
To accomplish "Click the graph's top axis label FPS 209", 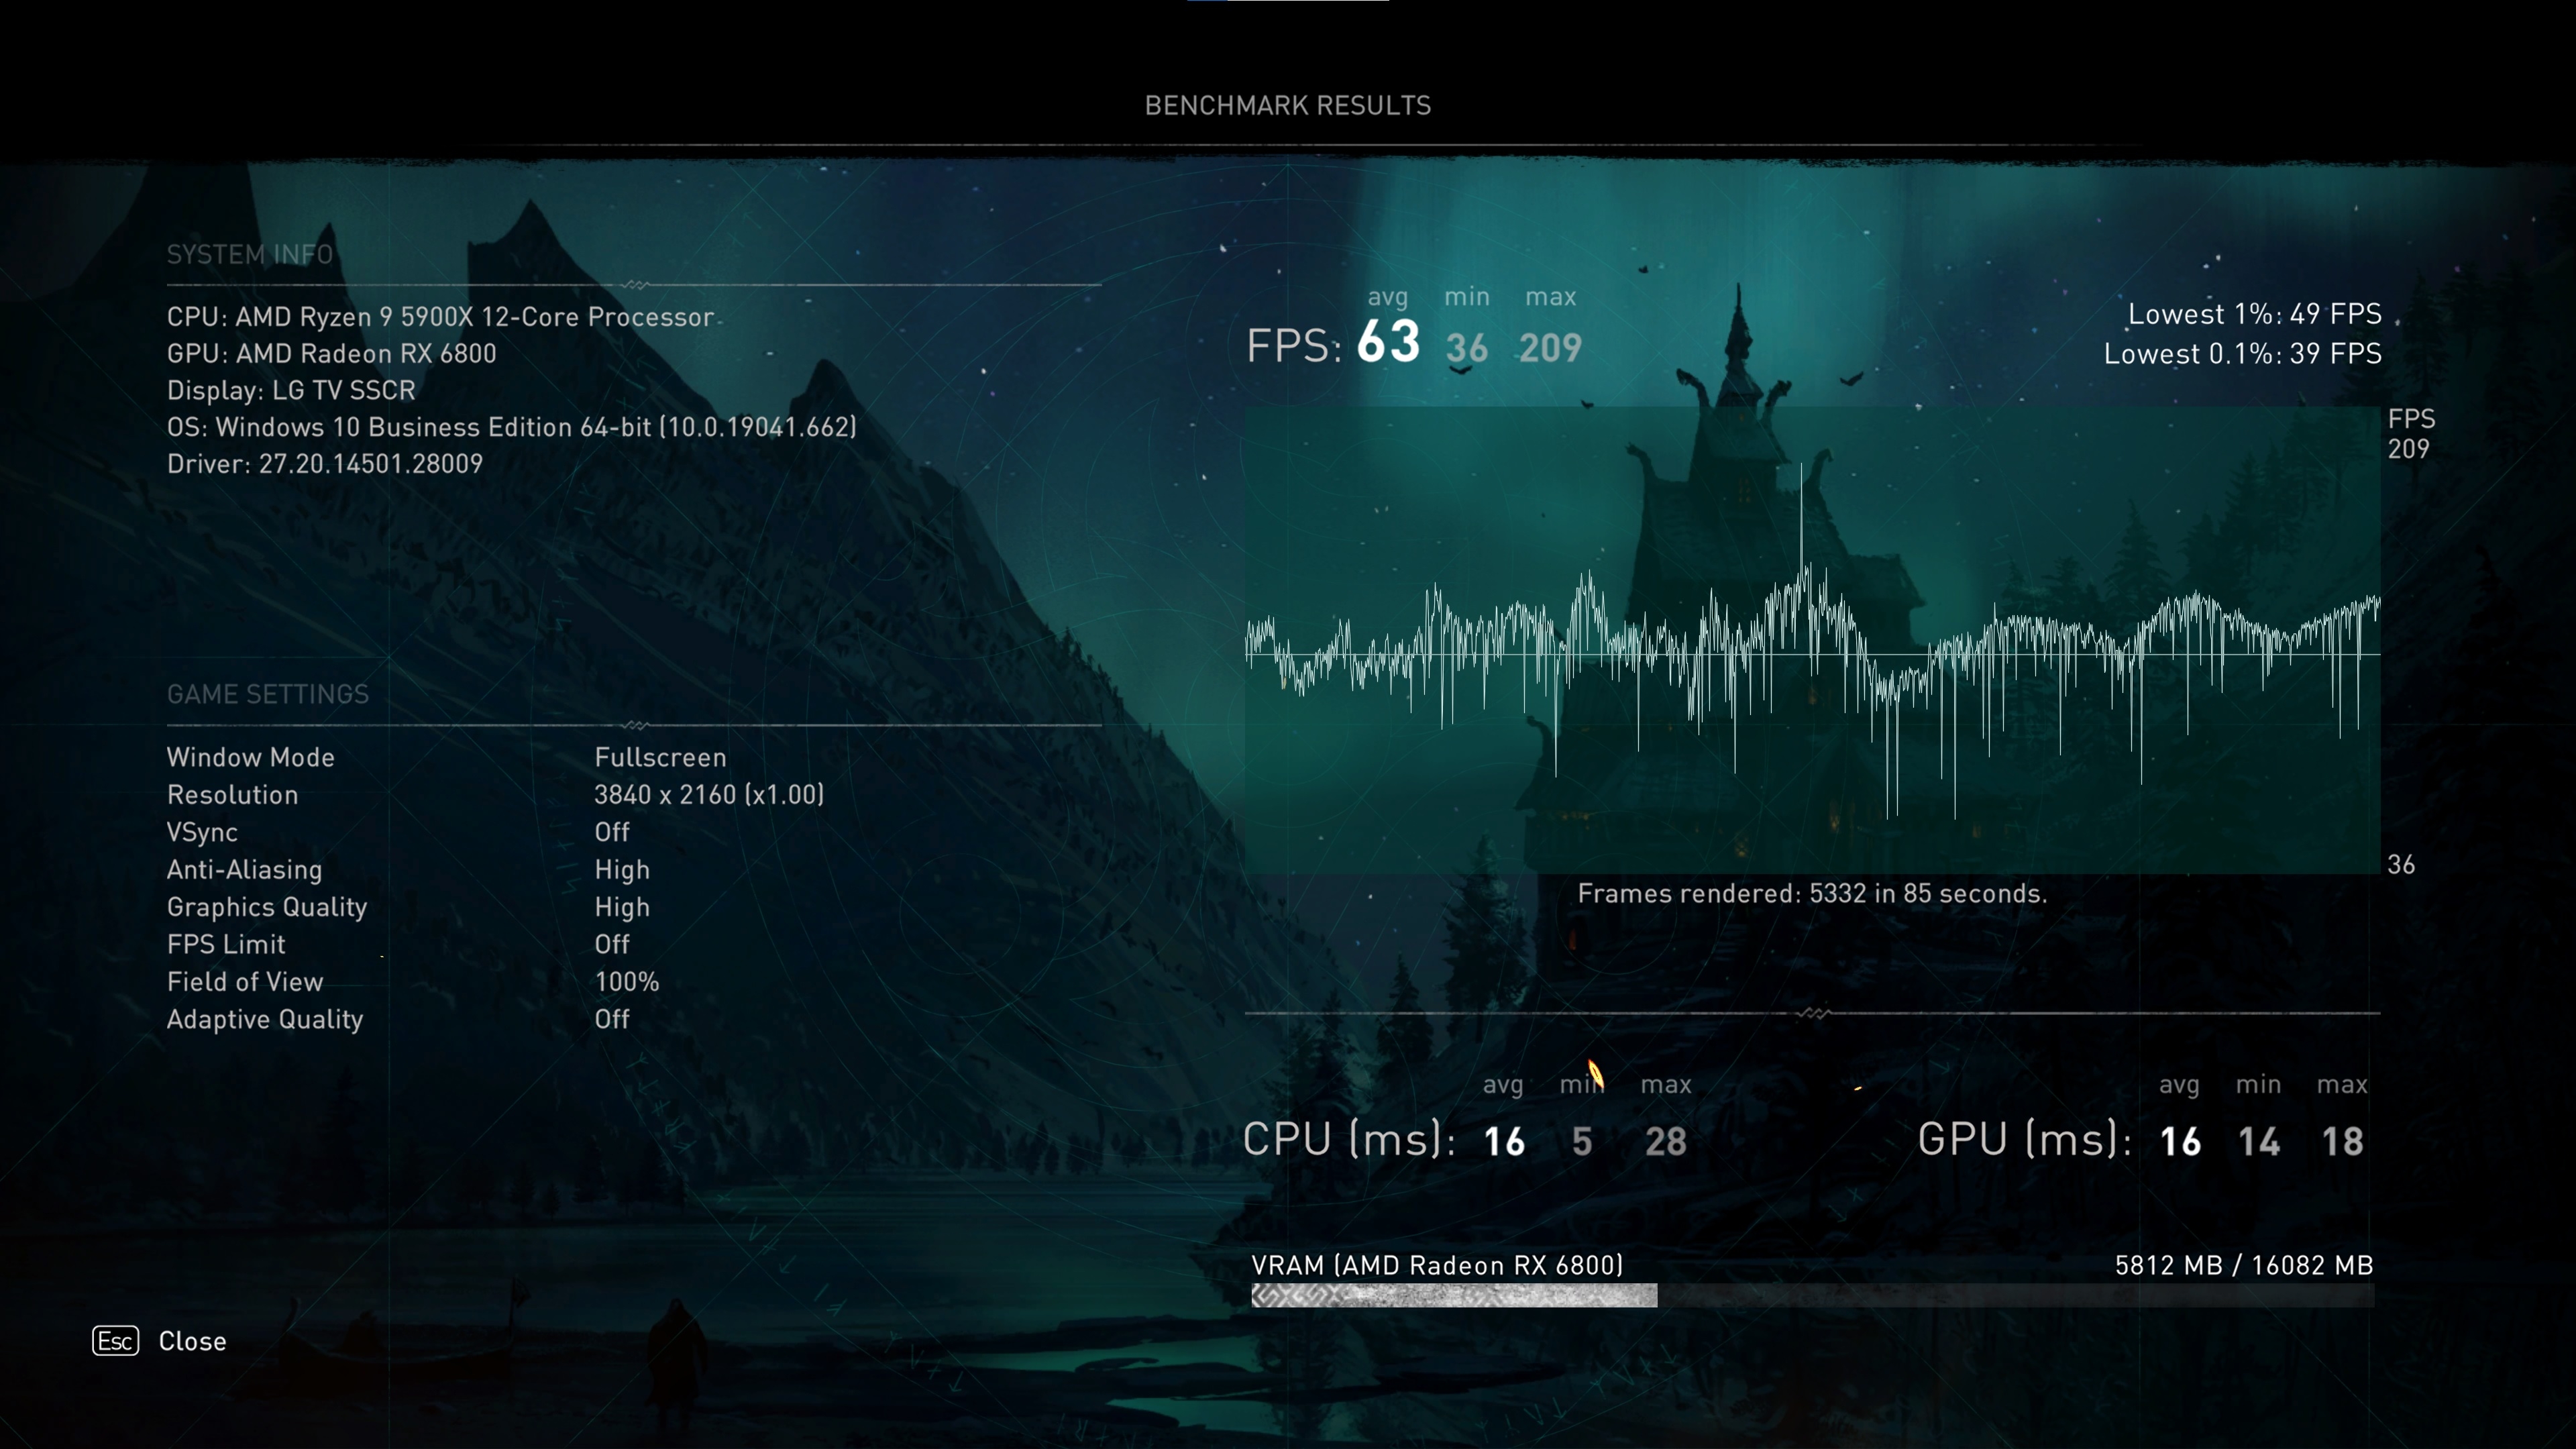I will 2411,434.
